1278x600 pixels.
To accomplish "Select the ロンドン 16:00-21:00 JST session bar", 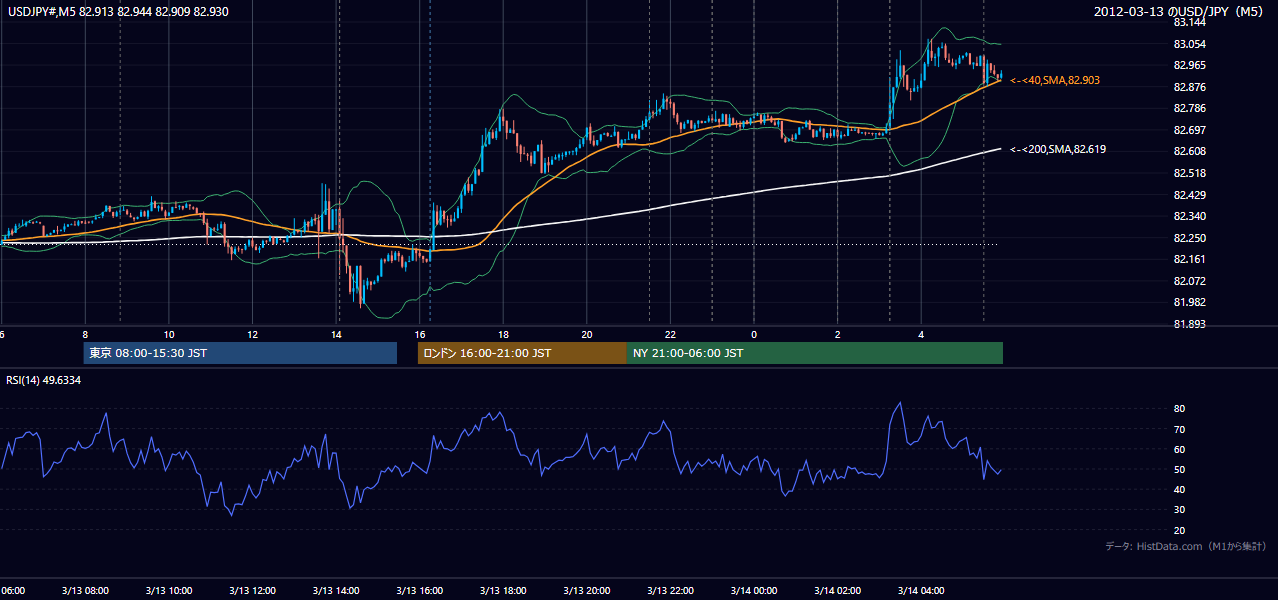I will [522, 353].
